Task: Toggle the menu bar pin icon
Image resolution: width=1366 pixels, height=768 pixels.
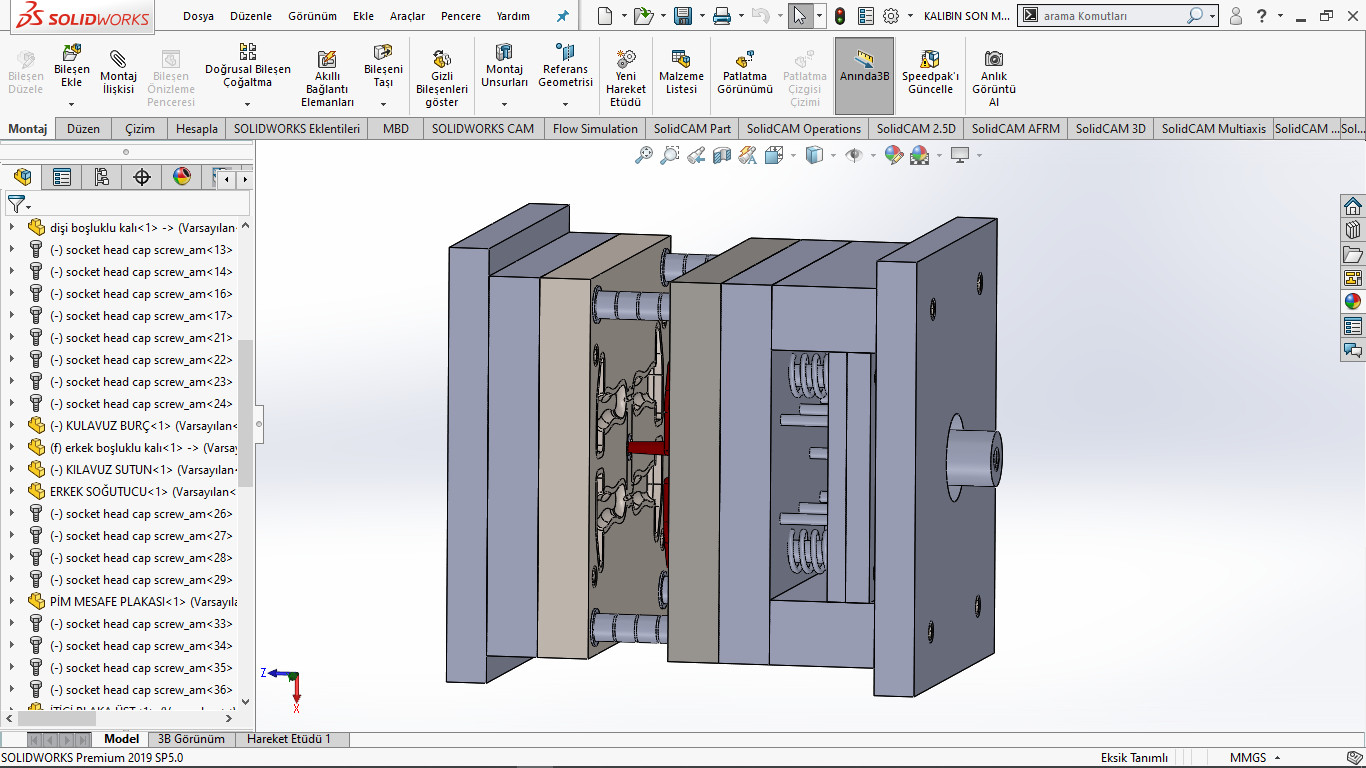Action: click(562, 16)
